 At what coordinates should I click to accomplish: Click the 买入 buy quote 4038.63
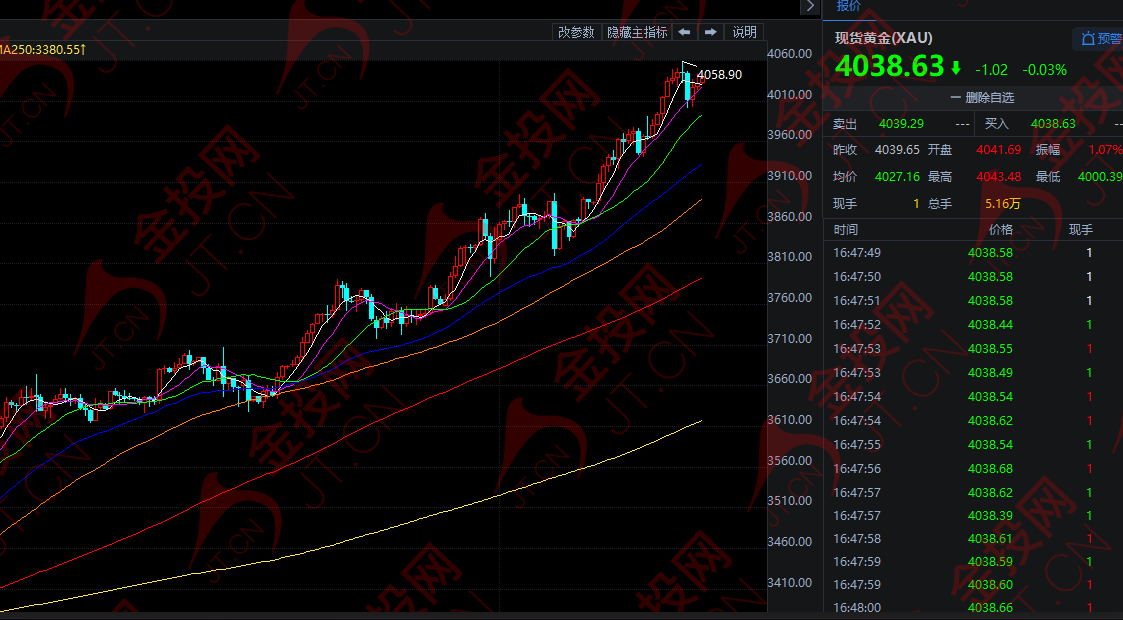[1055, 122]
